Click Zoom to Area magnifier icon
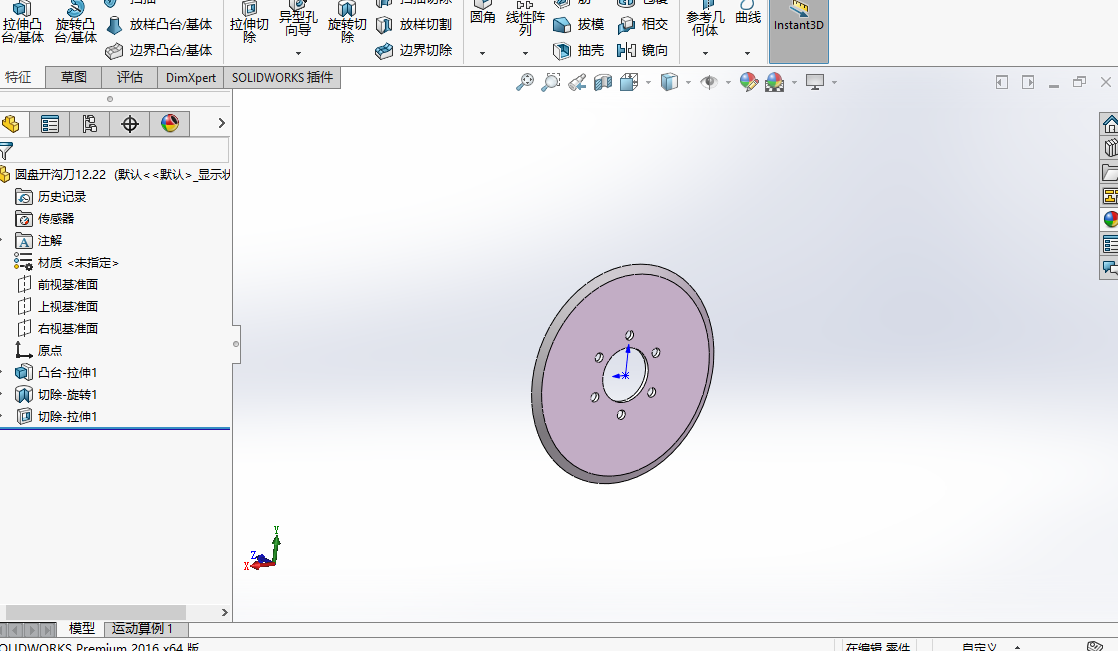The image size is (1118, 651). (x=550, y=82)
